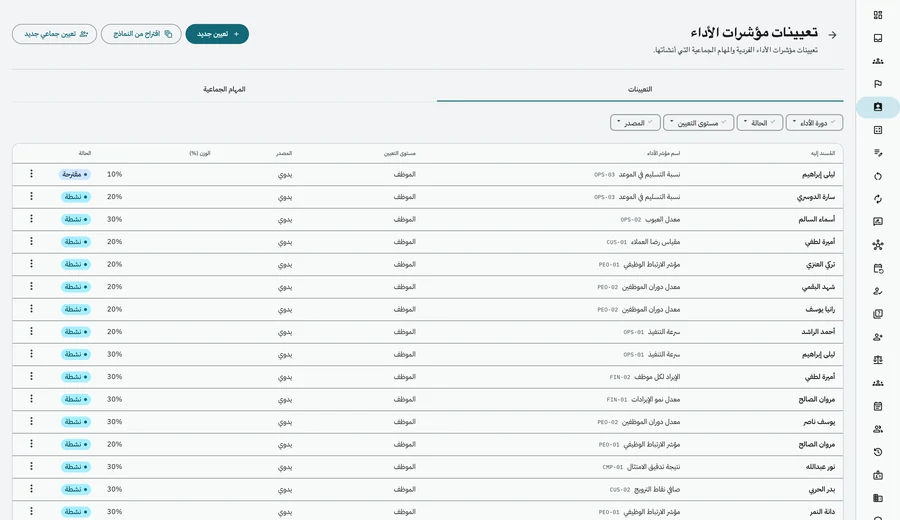900x520 pixels.
Task: Open the add-person icon in sidebar
Action: pyautogui.click(x=878, y=337)
